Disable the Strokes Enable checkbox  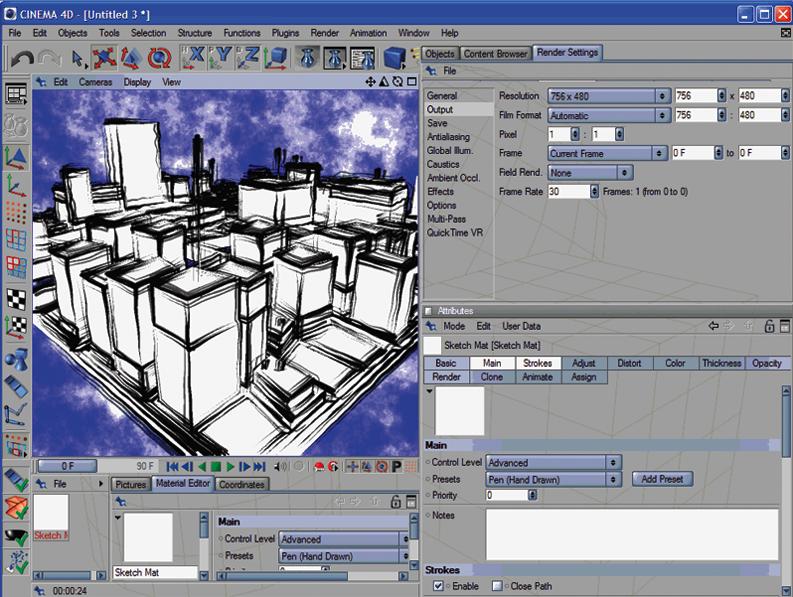(438, 585)
